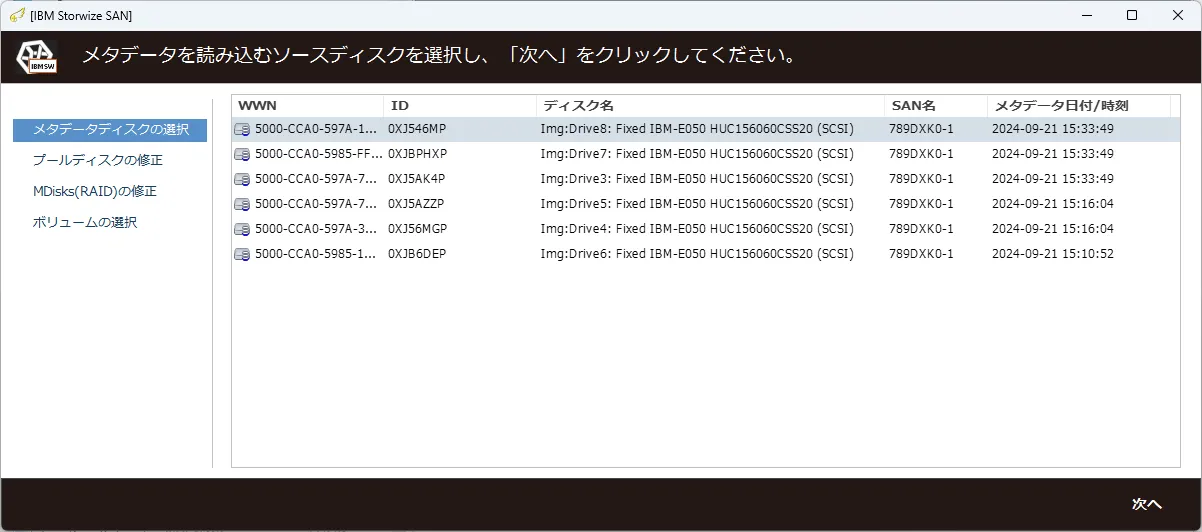Select the ID cell 0XJ5AK4P

tap(417, 179)
